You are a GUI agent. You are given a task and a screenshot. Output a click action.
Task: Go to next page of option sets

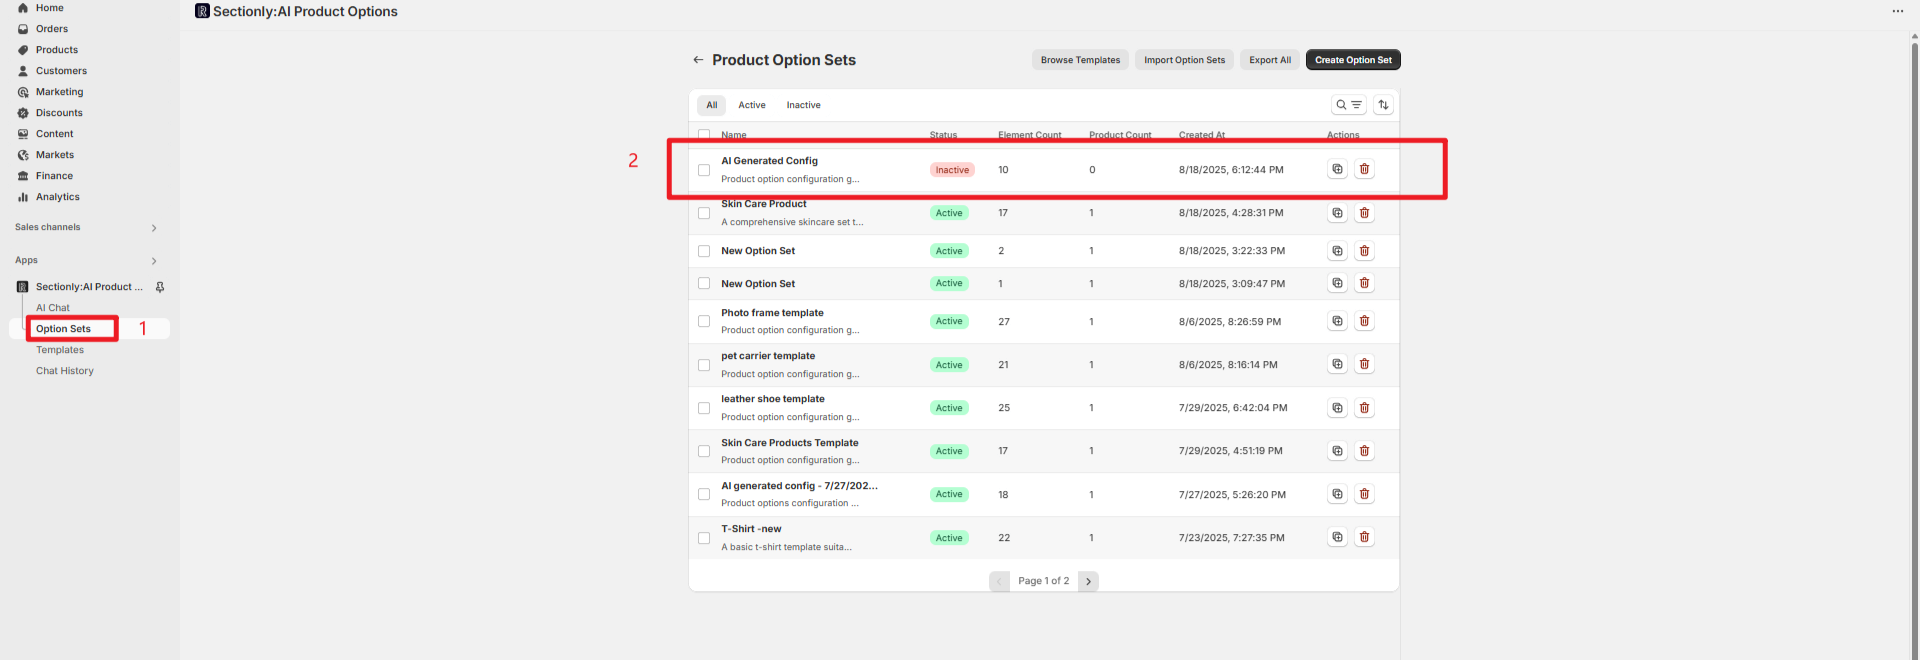tap(1088, 581)
